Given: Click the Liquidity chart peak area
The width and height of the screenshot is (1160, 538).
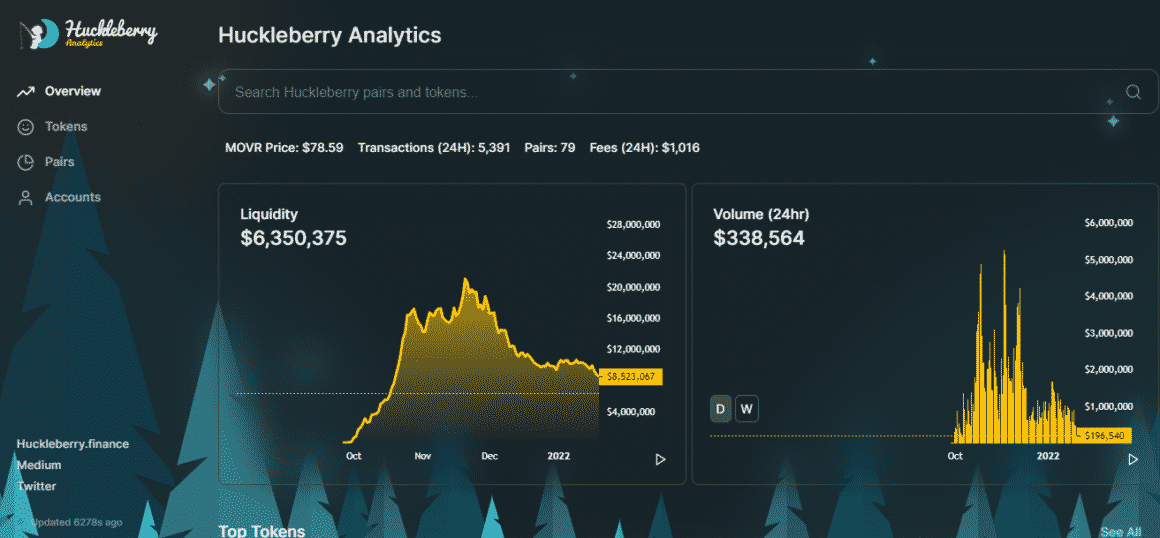Looking at the screenshot, I should (x=465, y=281).
